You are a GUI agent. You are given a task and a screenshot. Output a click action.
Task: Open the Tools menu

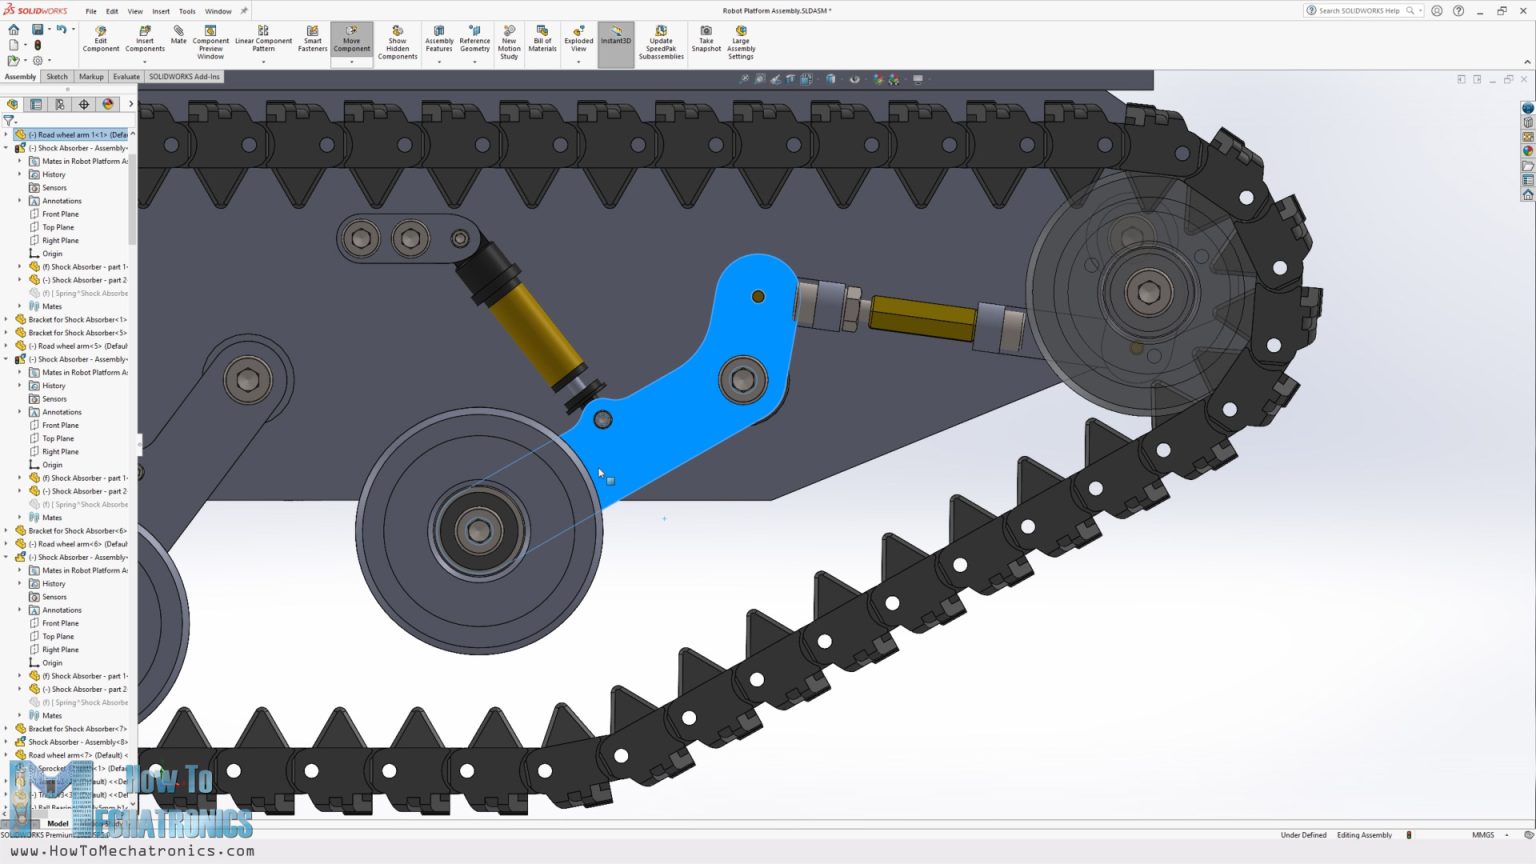coord(186,12)
